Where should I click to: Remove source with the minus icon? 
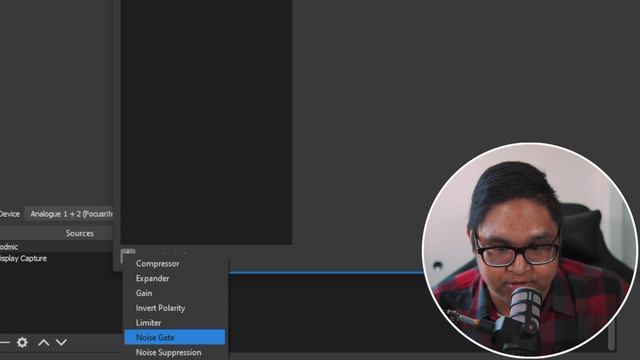(4, 342)
